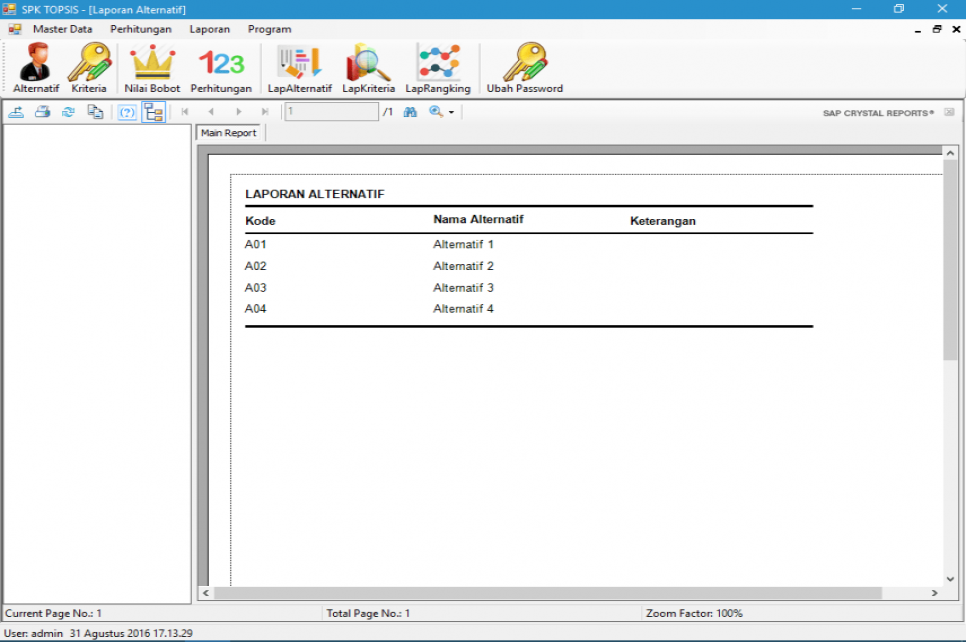Expand the zoom level dropdown arrow
This screenshot has width=966, height=642.
pyautogui.click(x=451, y=113)
